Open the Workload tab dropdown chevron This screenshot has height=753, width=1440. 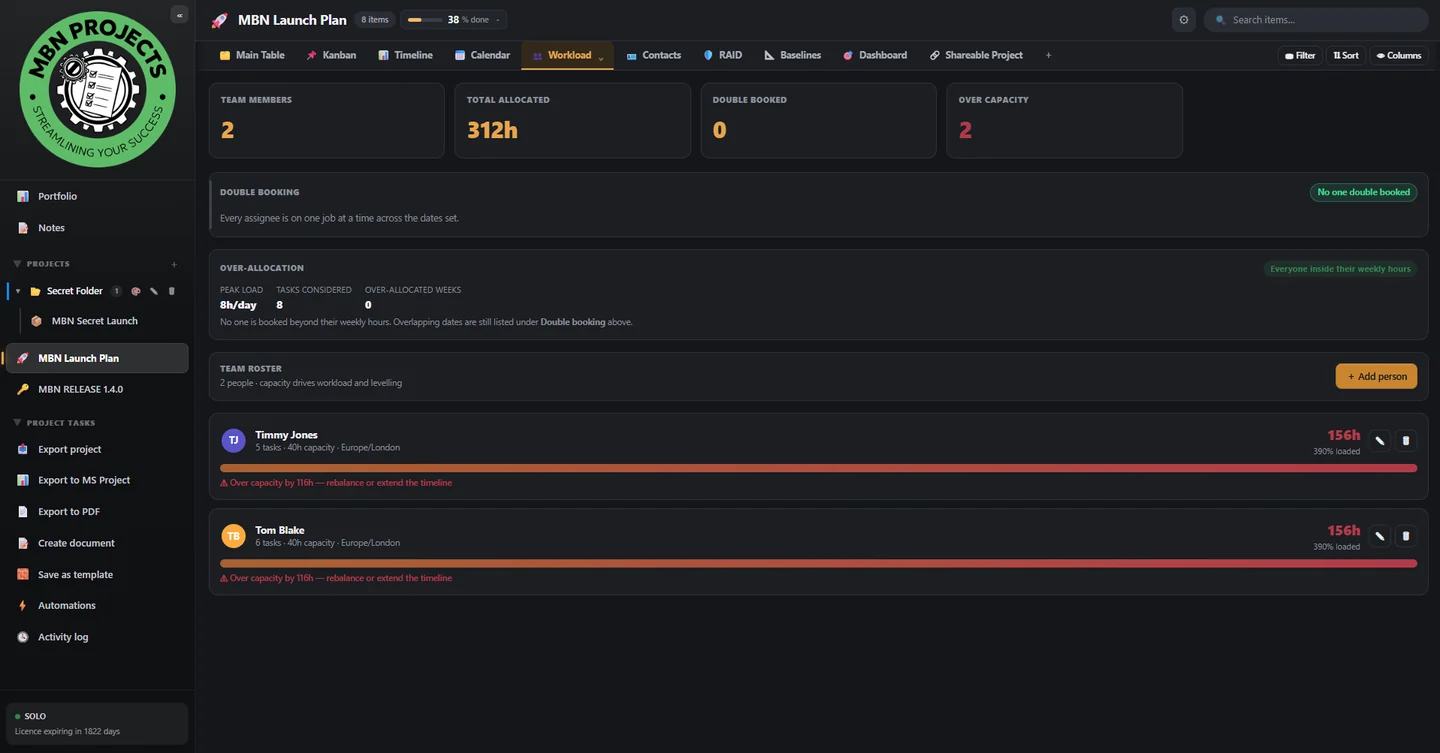[x=601, y=57]
